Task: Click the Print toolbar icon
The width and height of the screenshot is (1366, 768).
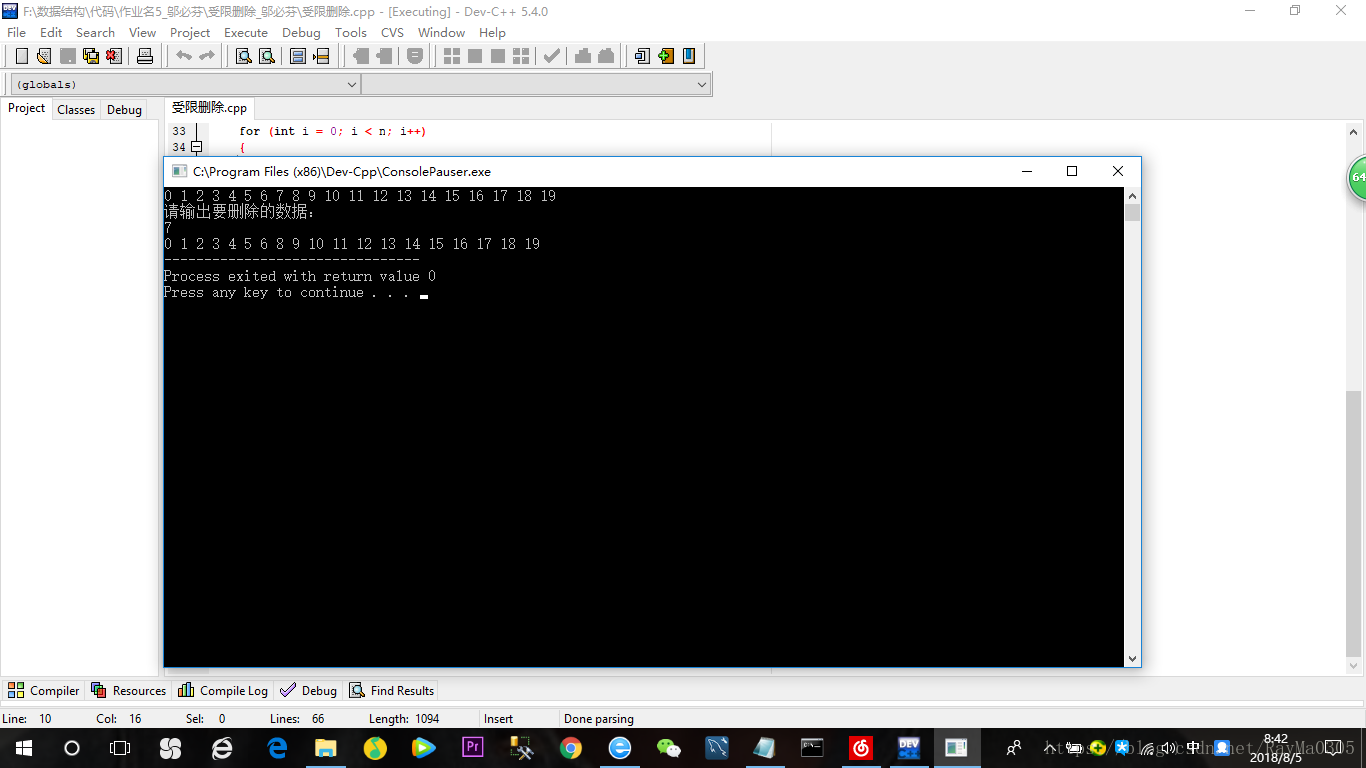Action: [145, 56]
